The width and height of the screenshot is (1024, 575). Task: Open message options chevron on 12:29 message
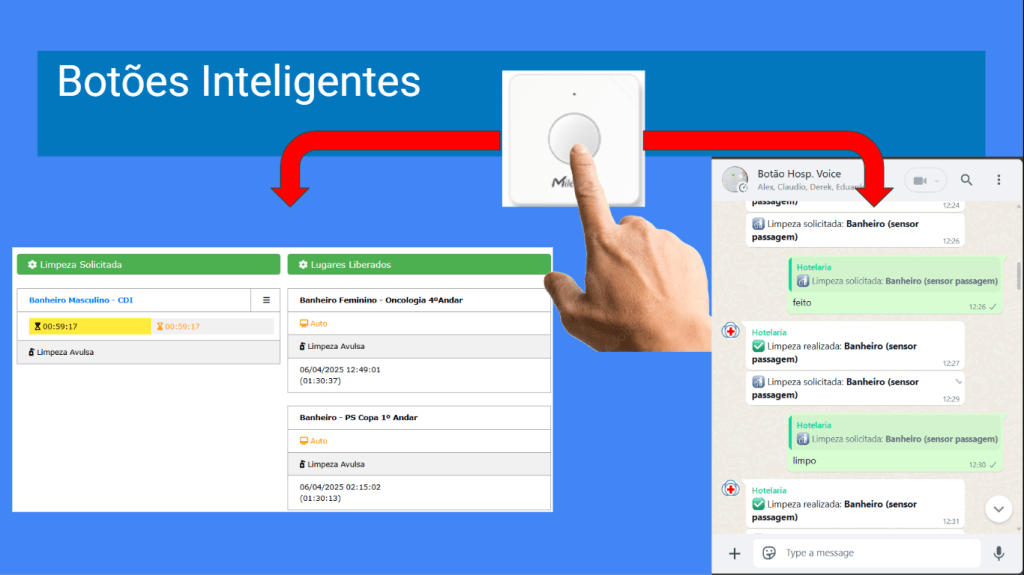click(x=959, y=381)
